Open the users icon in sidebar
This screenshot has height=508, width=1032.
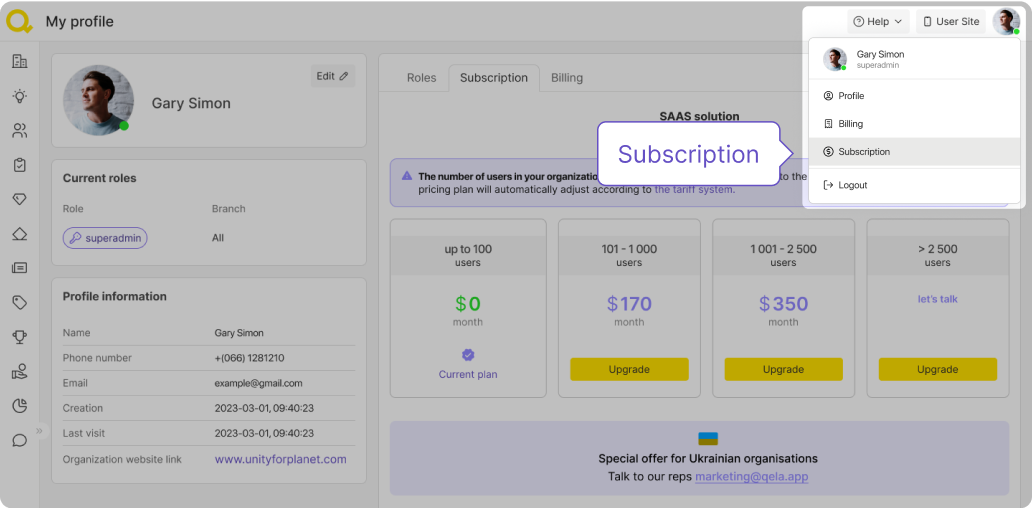[19, 130]
